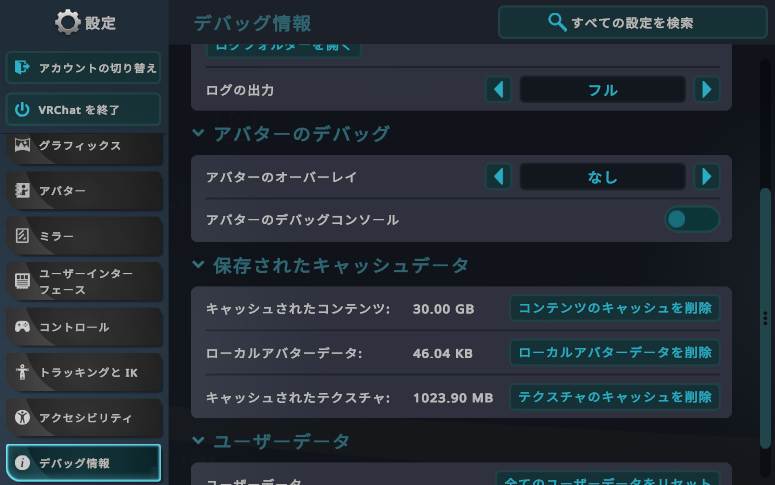
Task: Click the Avatar category icon
Action: [x=22, y=190]
